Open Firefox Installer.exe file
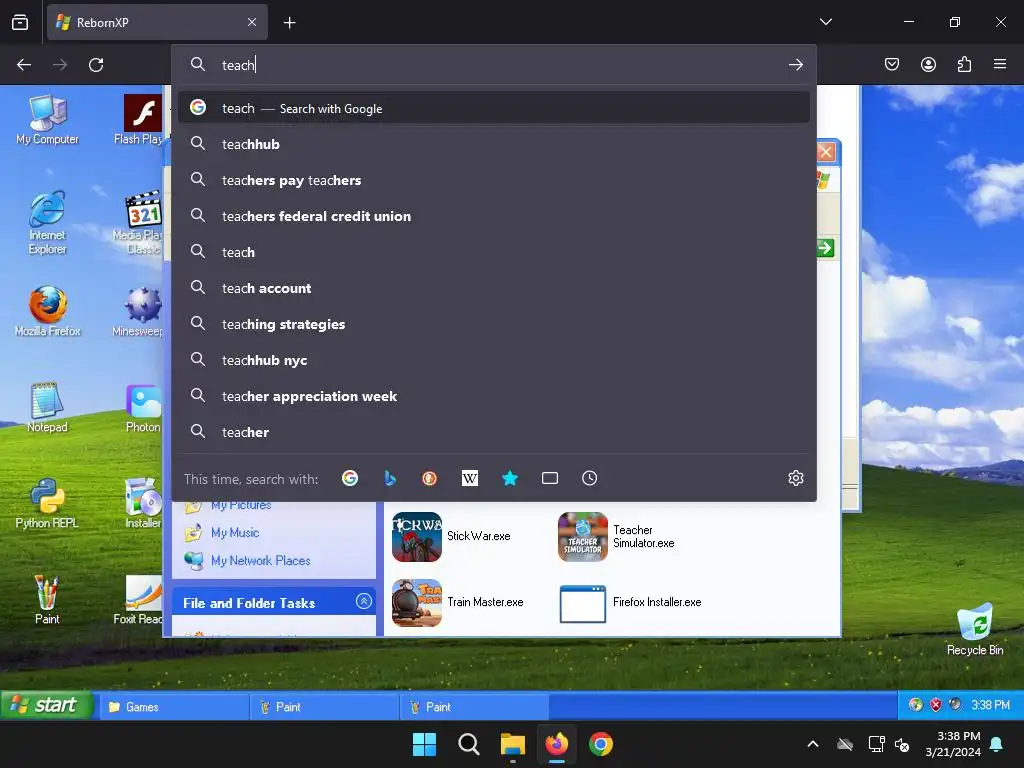The image size is (1024, 768). coord(630,602)
